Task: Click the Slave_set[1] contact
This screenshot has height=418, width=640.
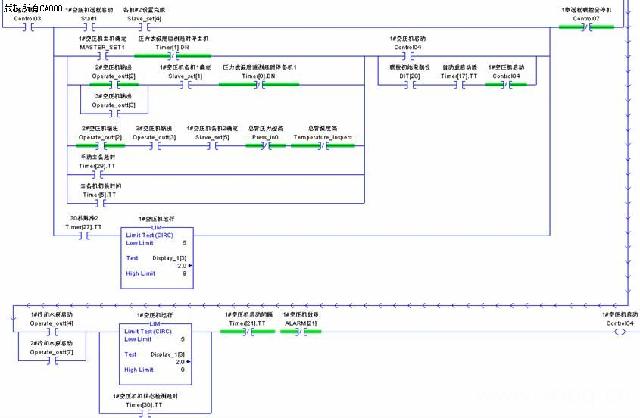Action: pos(184,83)
